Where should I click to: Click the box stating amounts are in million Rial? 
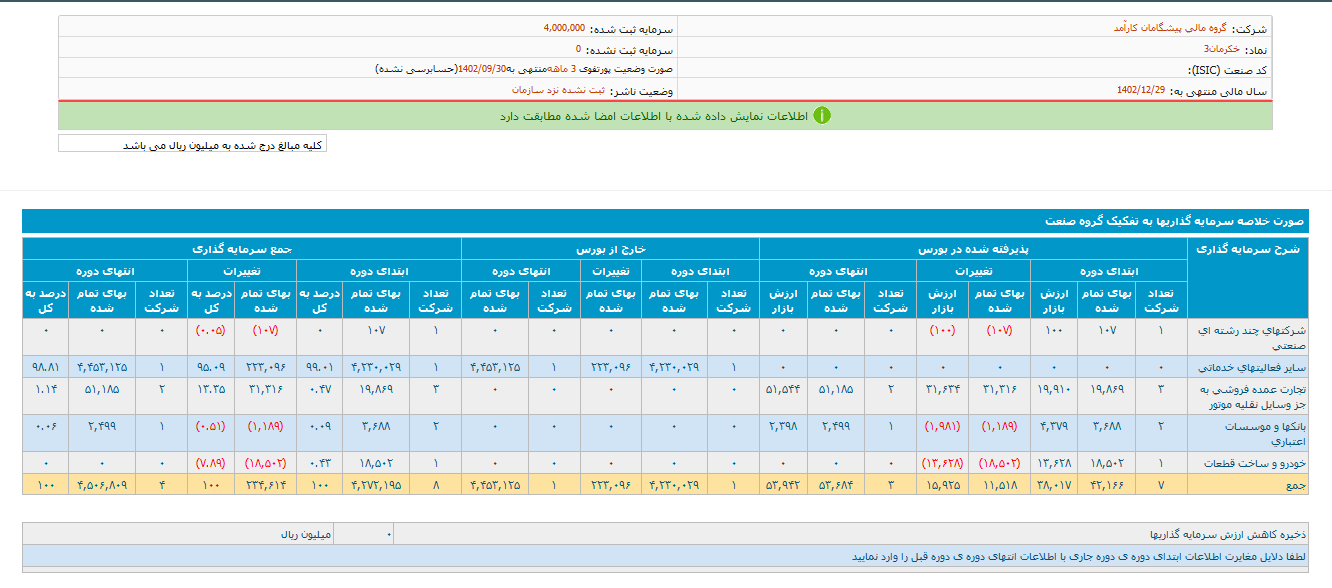[192, 145]
